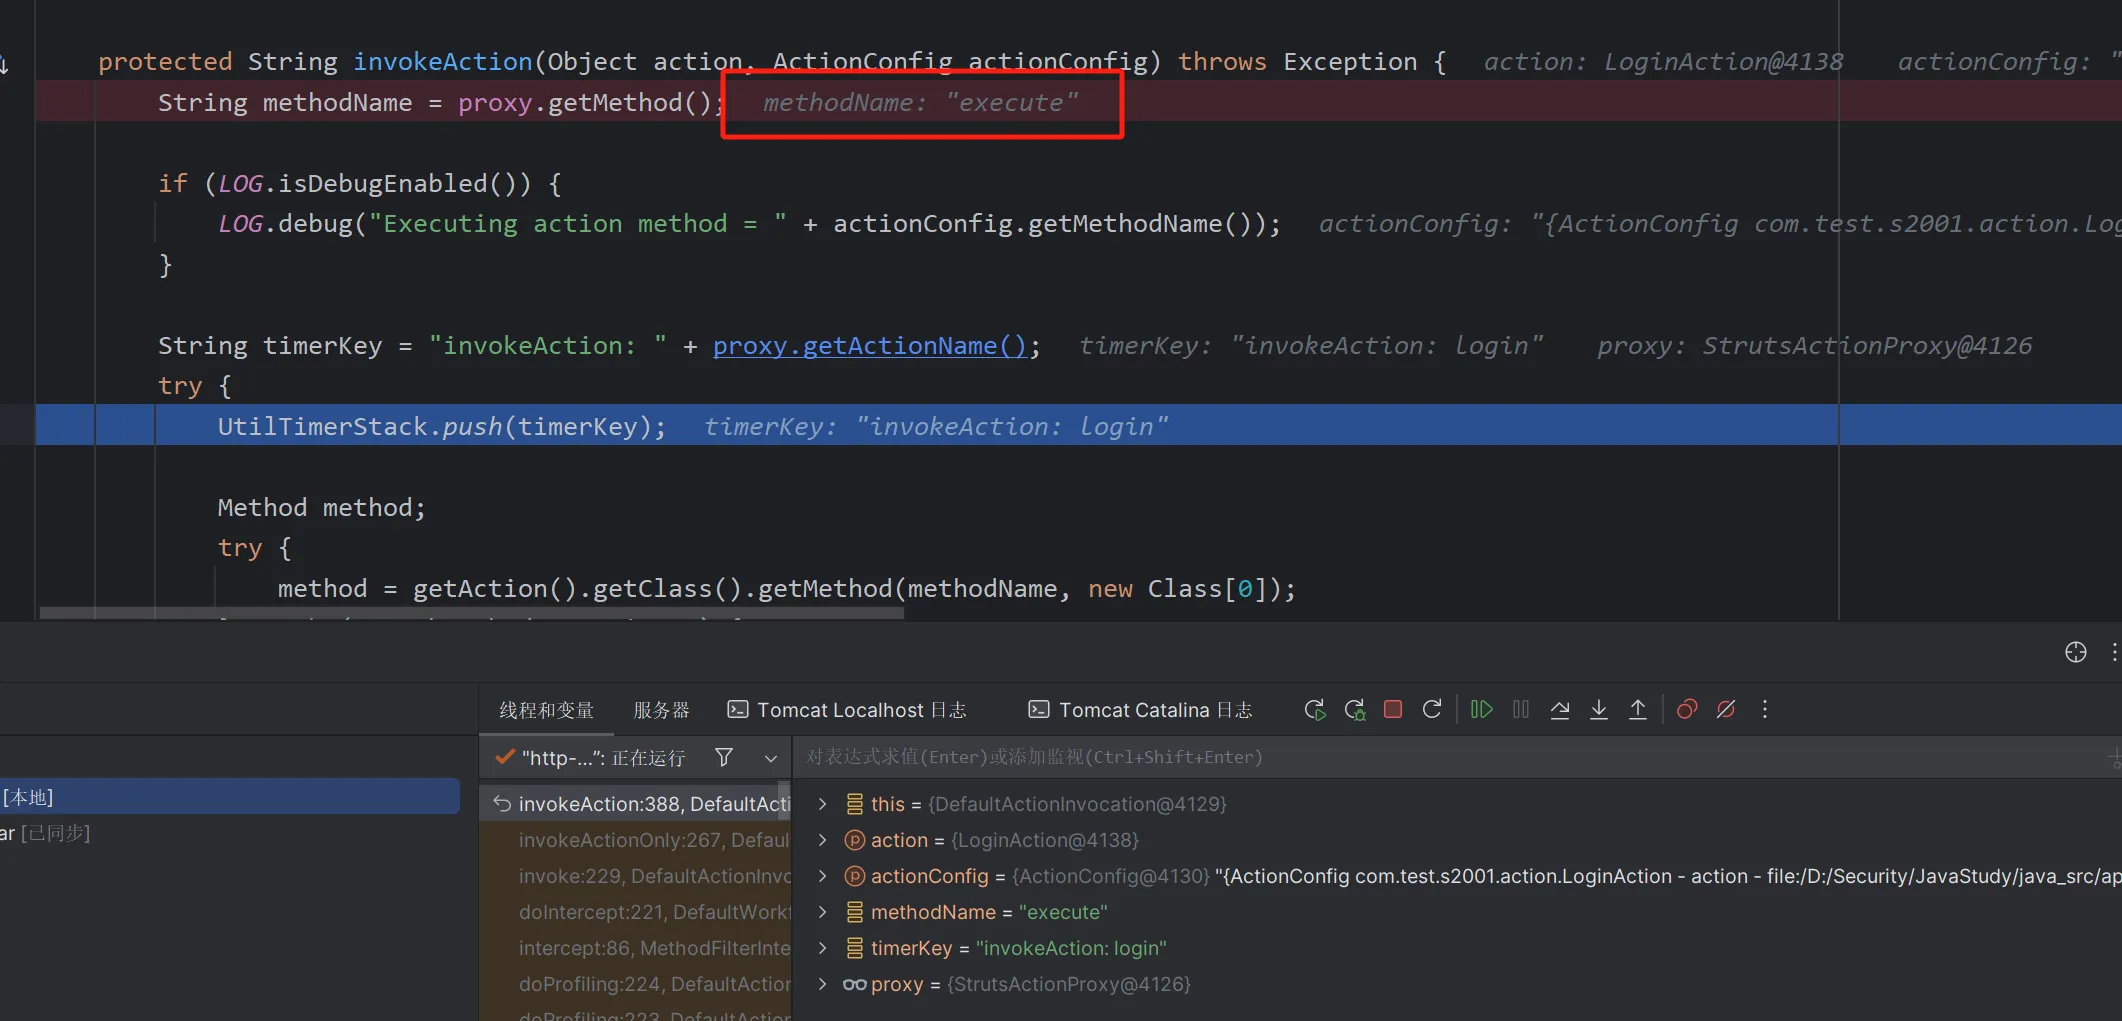Expand the 'methodName' variable node
Viewport: 2122px width, 1021px height.
click(x=822, y=912)
